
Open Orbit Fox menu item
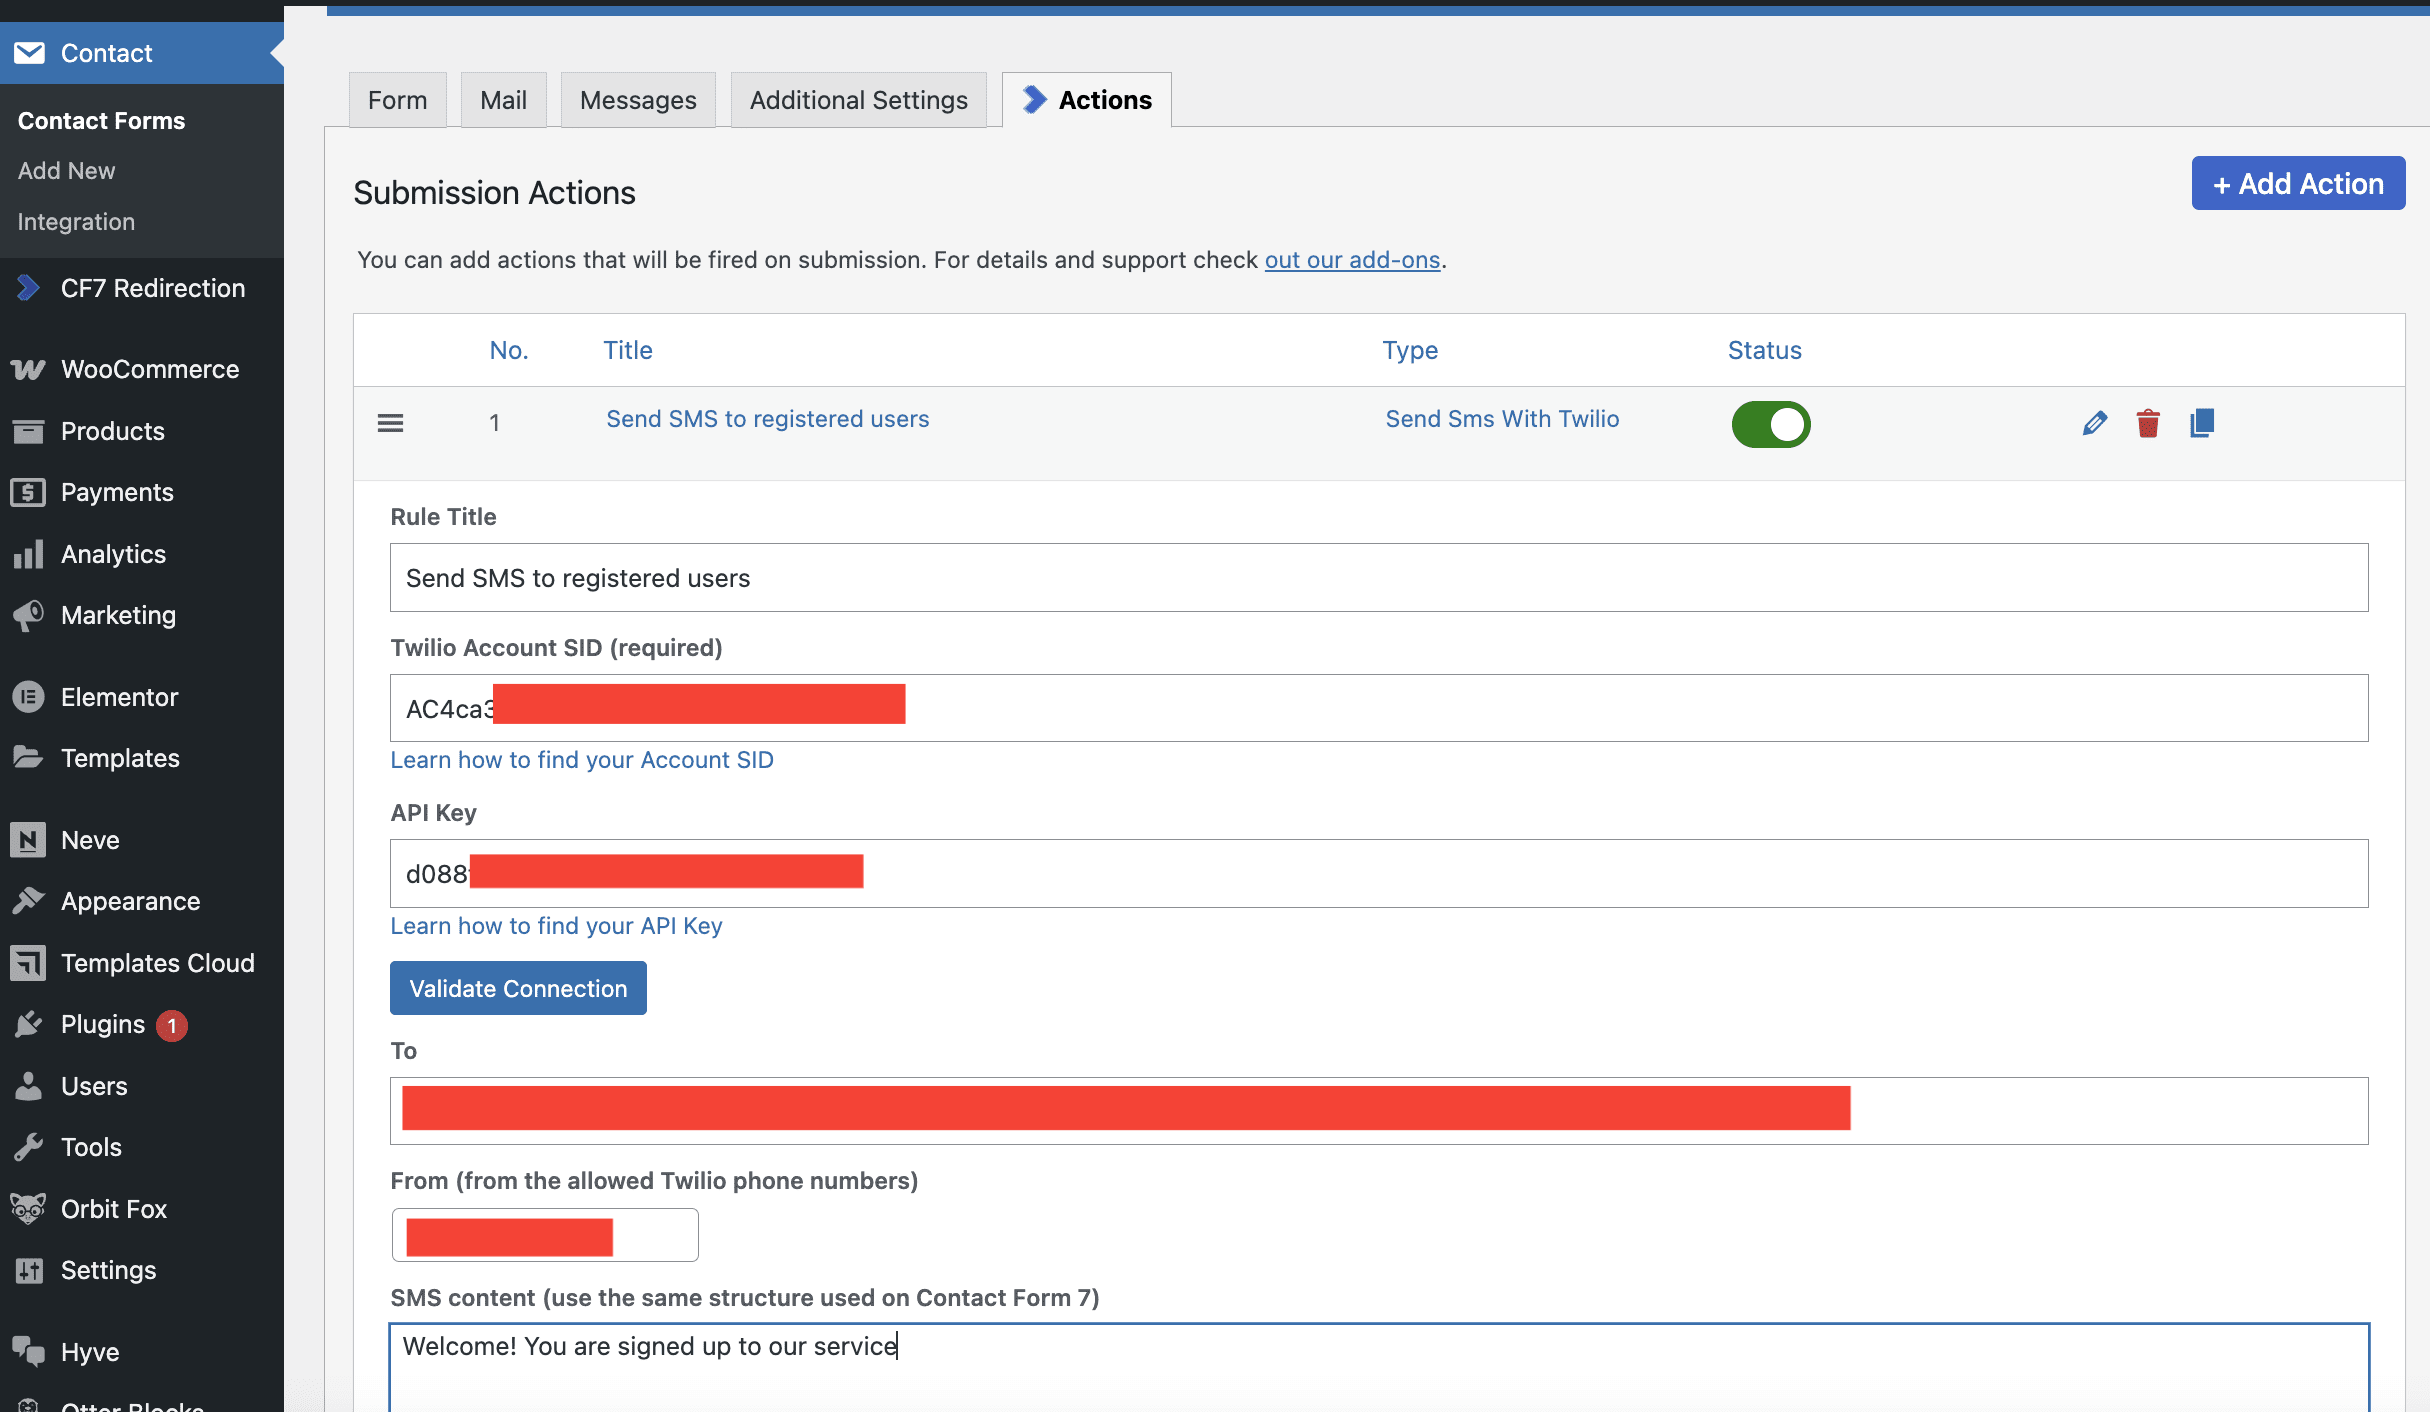click(113, 1209)
